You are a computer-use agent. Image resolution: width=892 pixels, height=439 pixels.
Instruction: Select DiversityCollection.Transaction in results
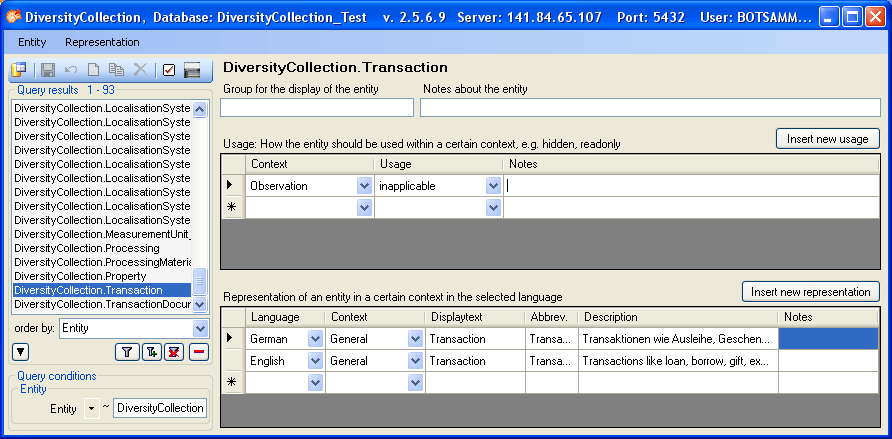[102, 290]
